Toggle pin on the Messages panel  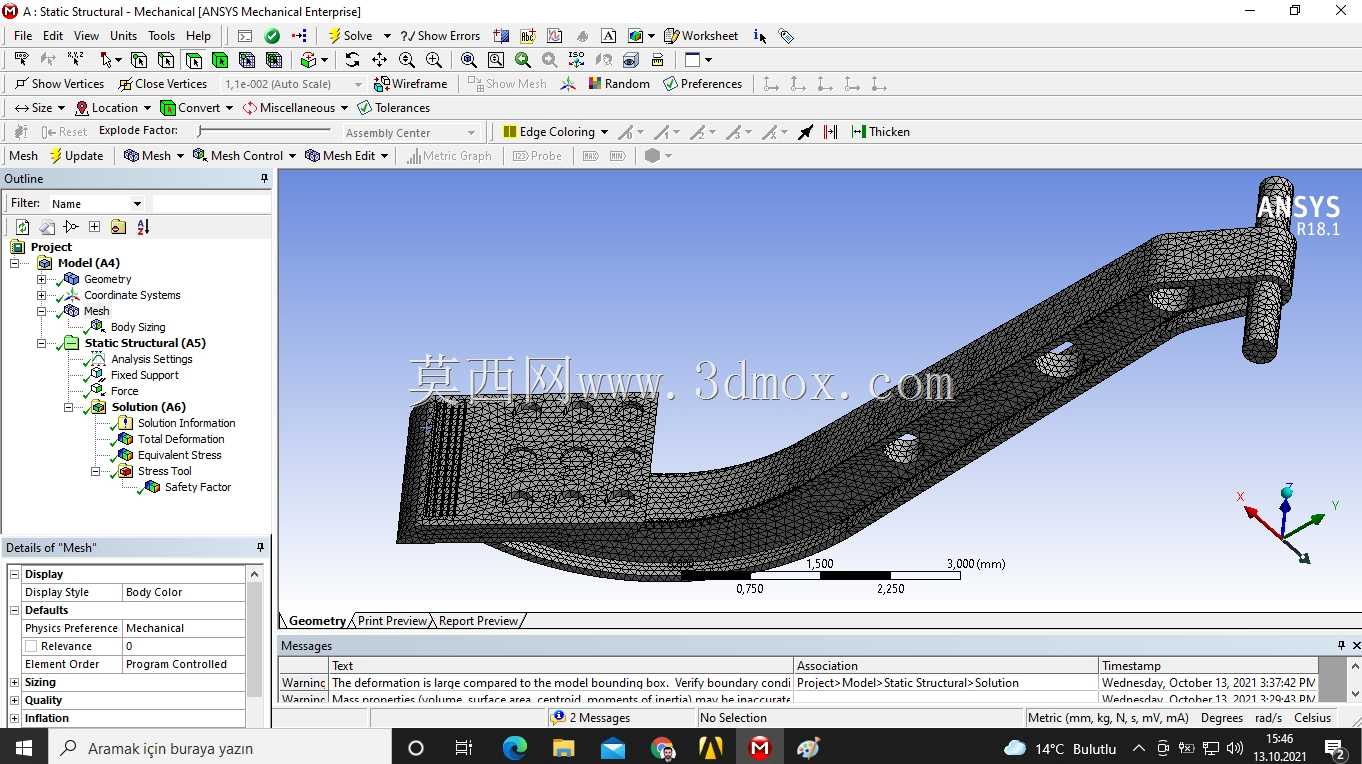click(x=1342, y=646)
